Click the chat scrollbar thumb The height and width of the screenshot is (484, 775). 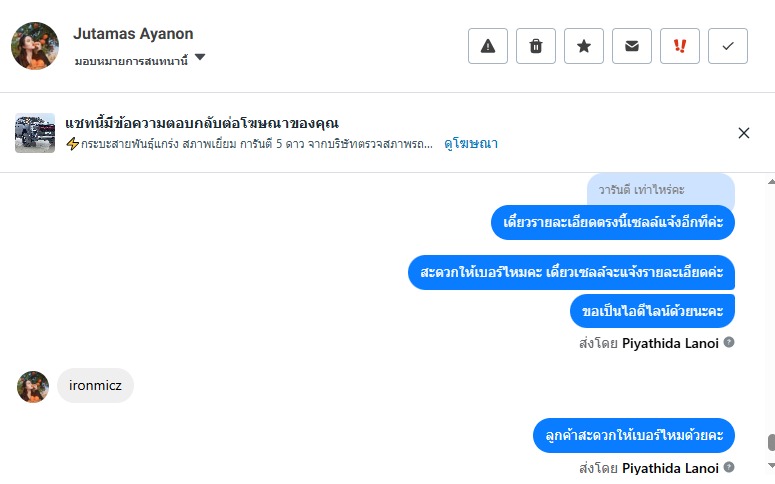[x=770, y=443]
